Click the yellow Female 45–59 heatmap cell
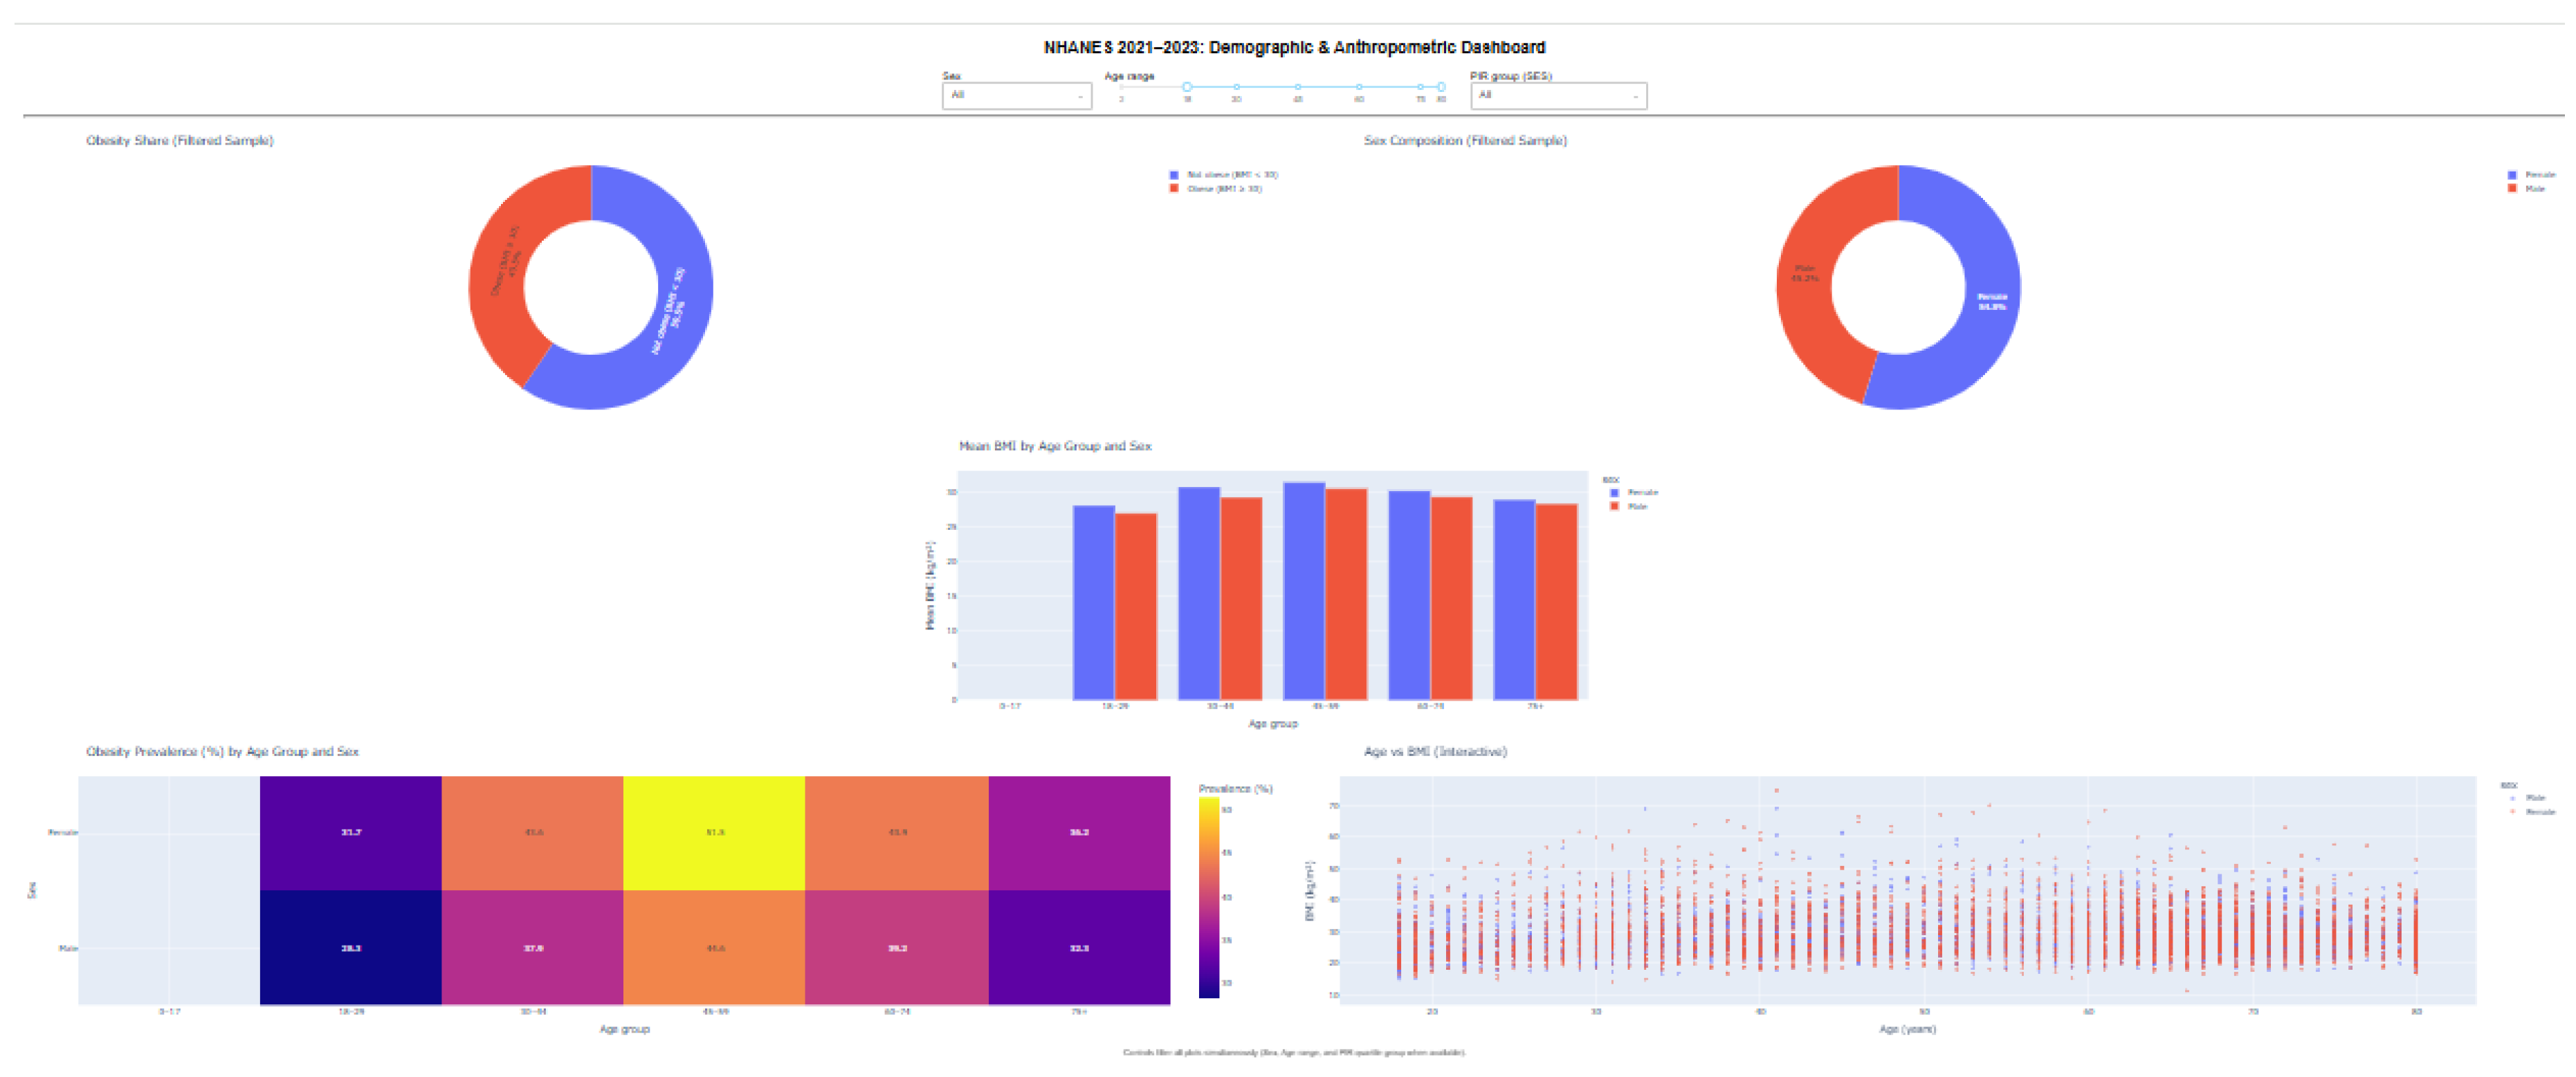2576x1077 pixels. pos(714,833)
